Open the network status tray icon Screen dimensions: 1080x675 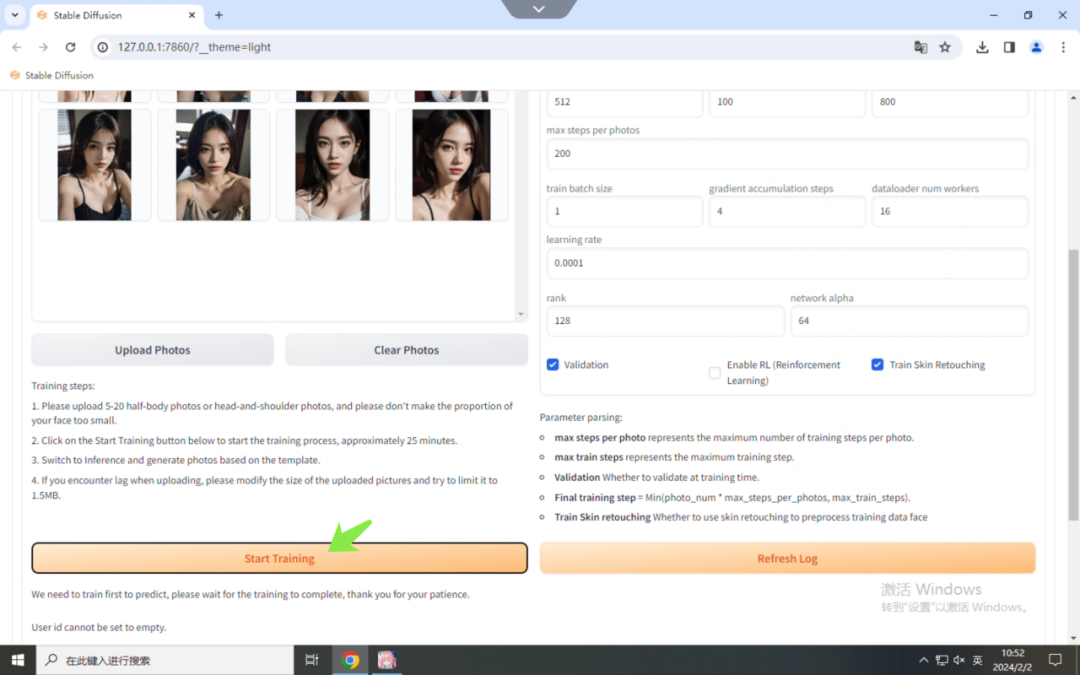click(x=942, y=660)
